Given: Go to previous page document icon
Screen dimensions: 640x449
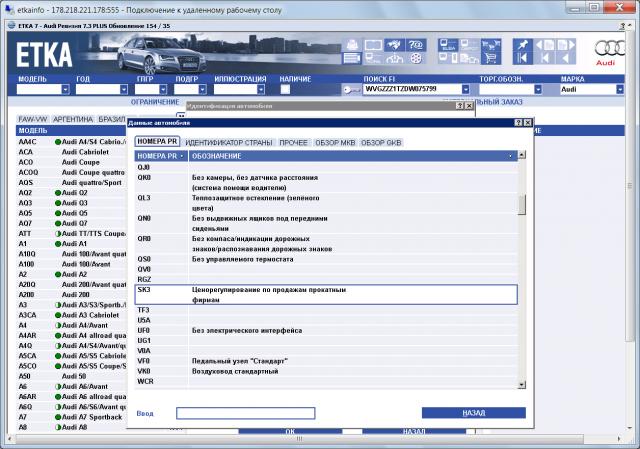Looking at the screenshot, I should coord(544,45).
